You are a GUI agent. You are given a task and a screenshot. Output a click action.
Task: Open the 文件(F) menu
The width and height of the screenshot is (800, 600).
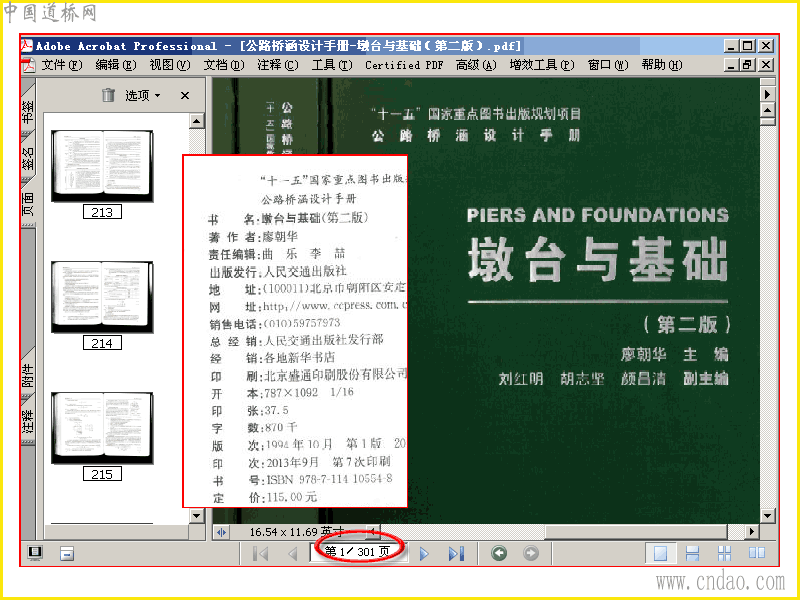tap(61, 65)
